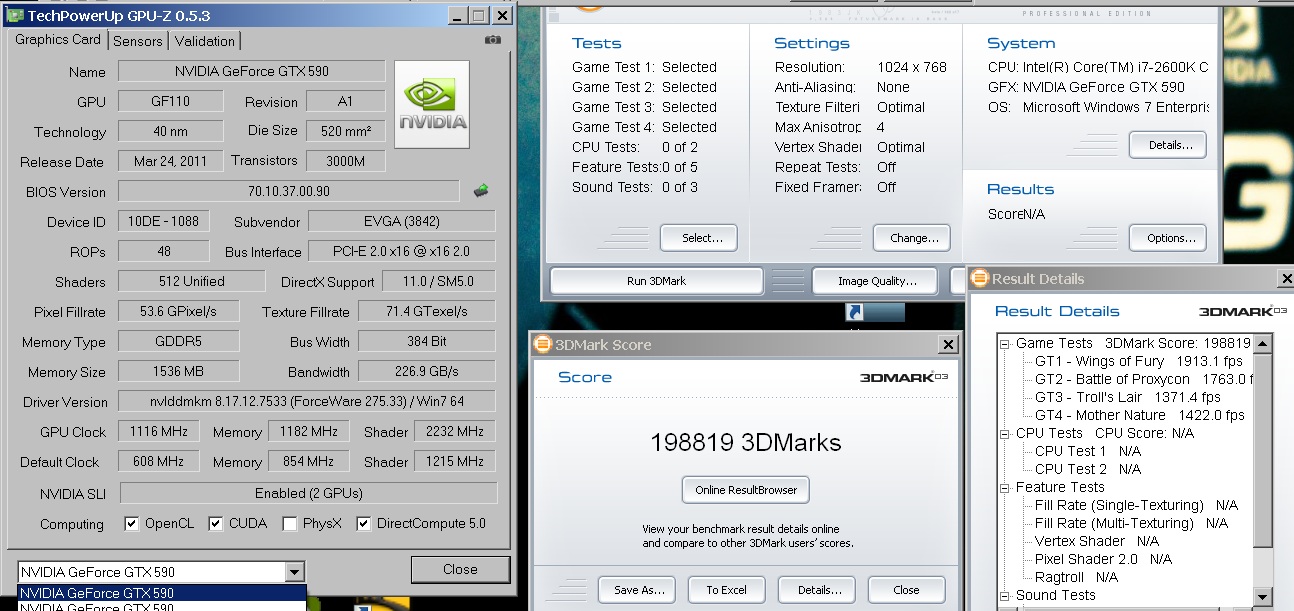Select the CPU Test 2 row
Image resolution: width=1294 pixels, height=611 pixels.
click(x=1087, y=469)
